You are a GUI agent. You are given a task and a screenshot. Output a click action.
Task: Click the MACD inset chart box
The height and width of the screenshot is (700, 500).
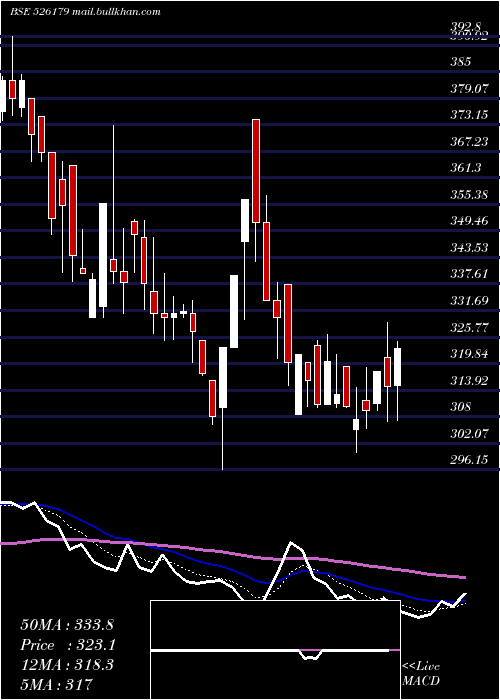[275, 650]
